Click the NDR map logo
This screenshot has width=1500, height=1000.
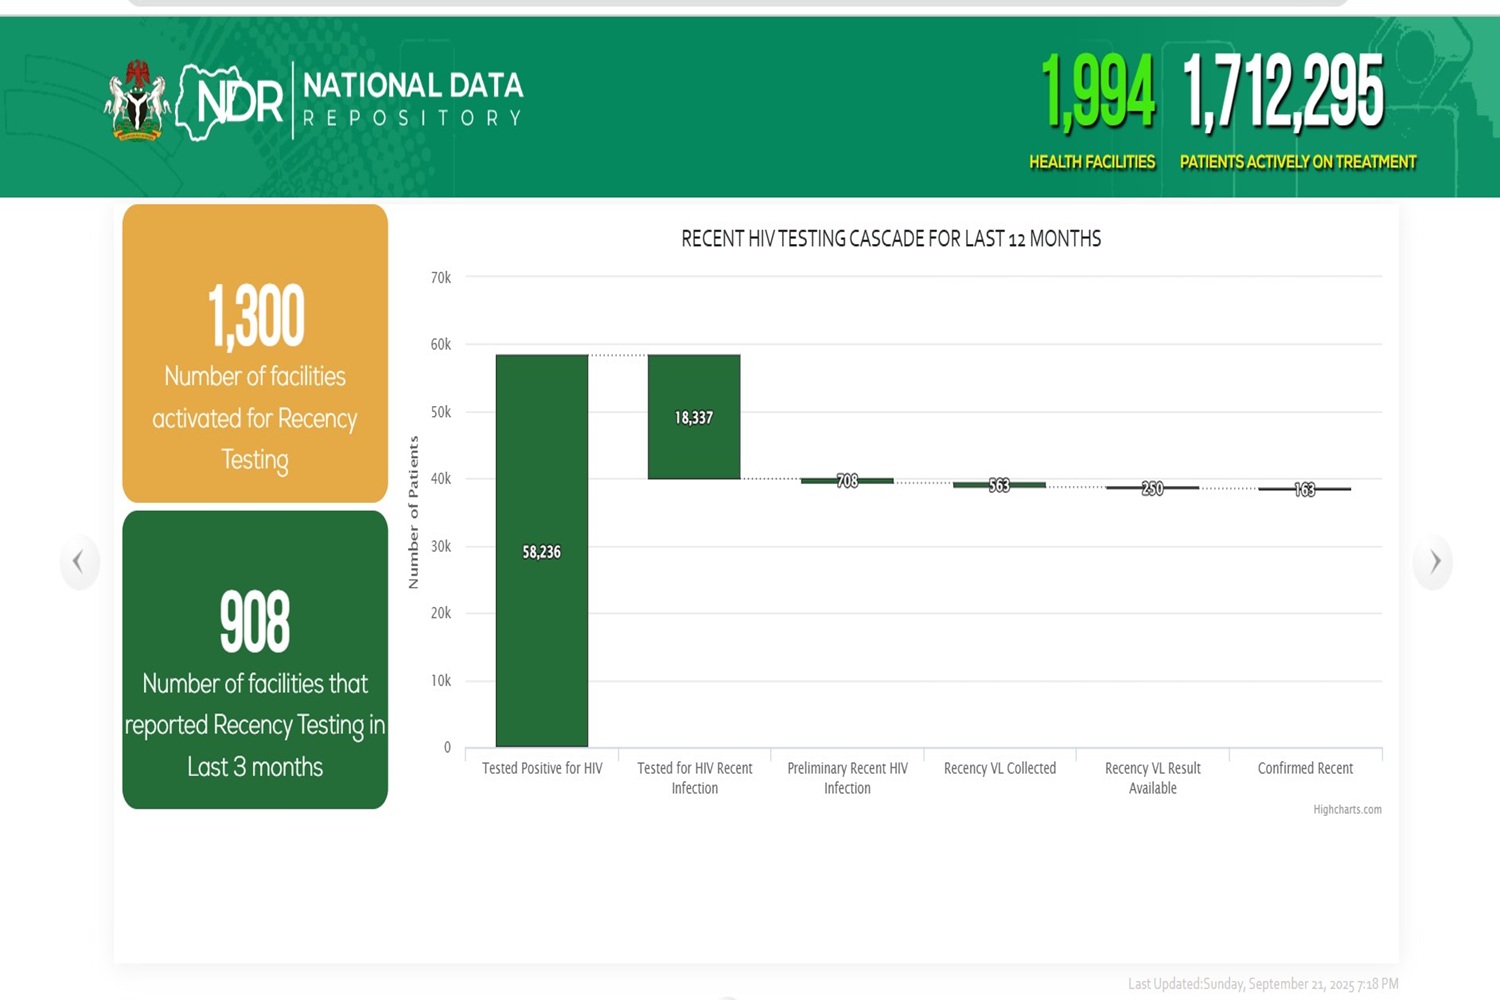coord(231,102)
